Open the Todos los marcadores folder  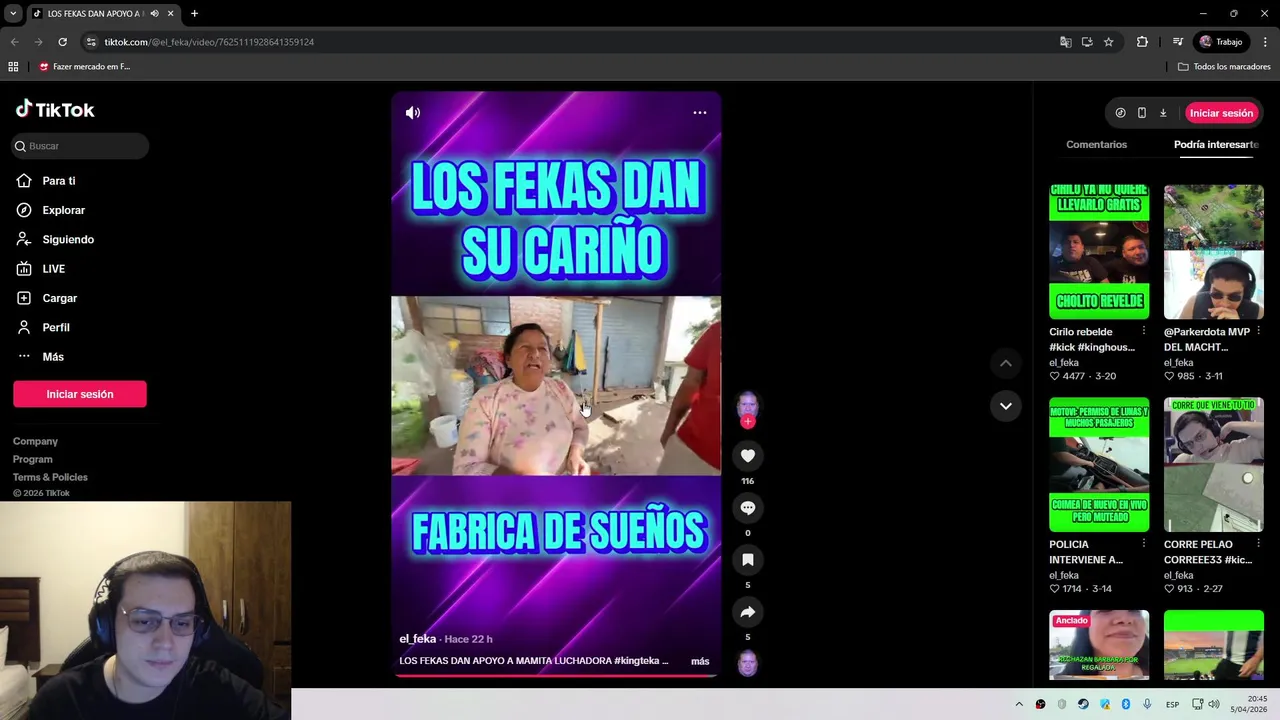(1224, 67)
